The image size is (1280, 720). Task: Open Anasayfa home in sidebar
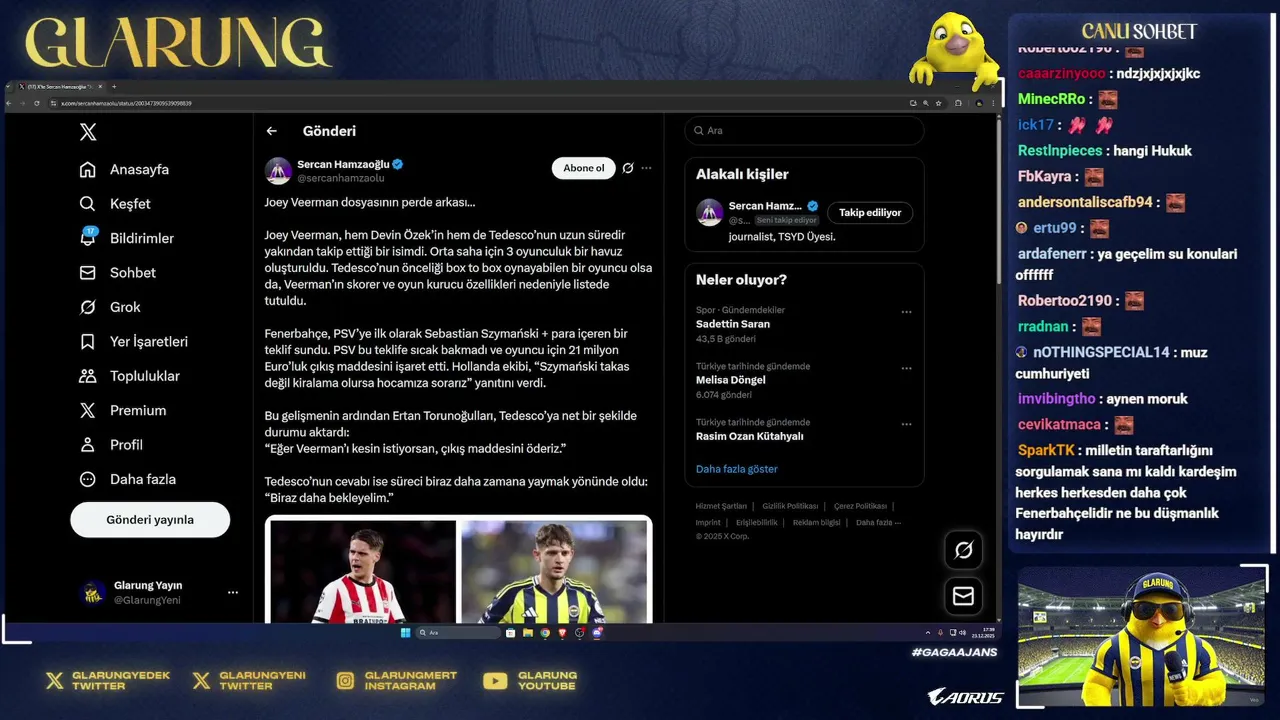click(125, 170)
